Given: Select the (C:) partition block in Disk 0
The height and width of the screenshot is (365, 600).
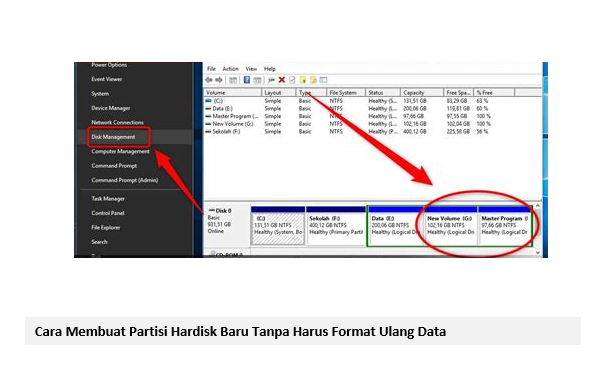Looking at the screenshot, I should click(278, 226).
